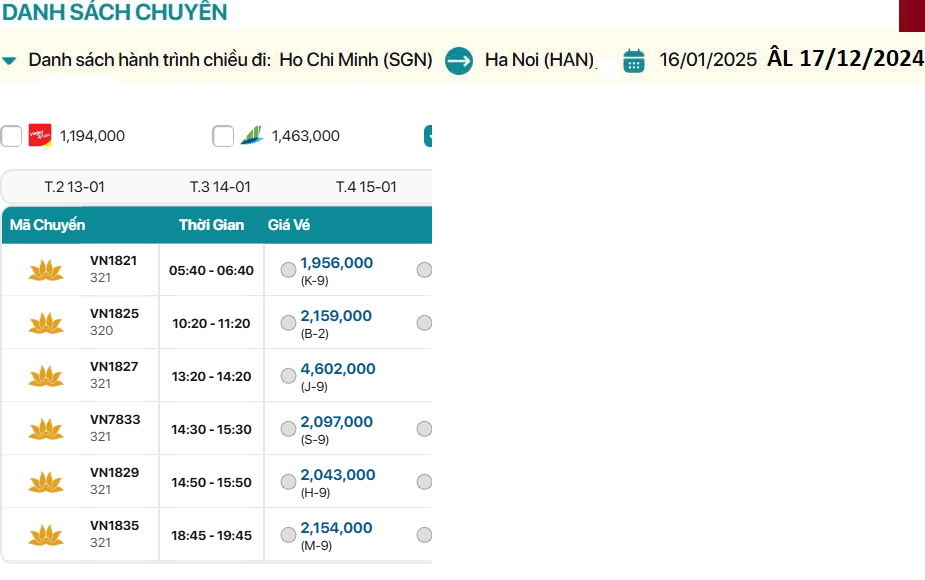Click the 2,043,000 price link for VN1829

(338, 475)
